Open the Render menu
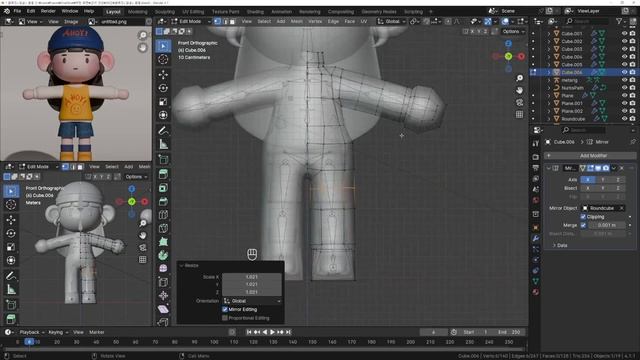The width and height of the screenshot is (640, 360). tap(48, 11)
